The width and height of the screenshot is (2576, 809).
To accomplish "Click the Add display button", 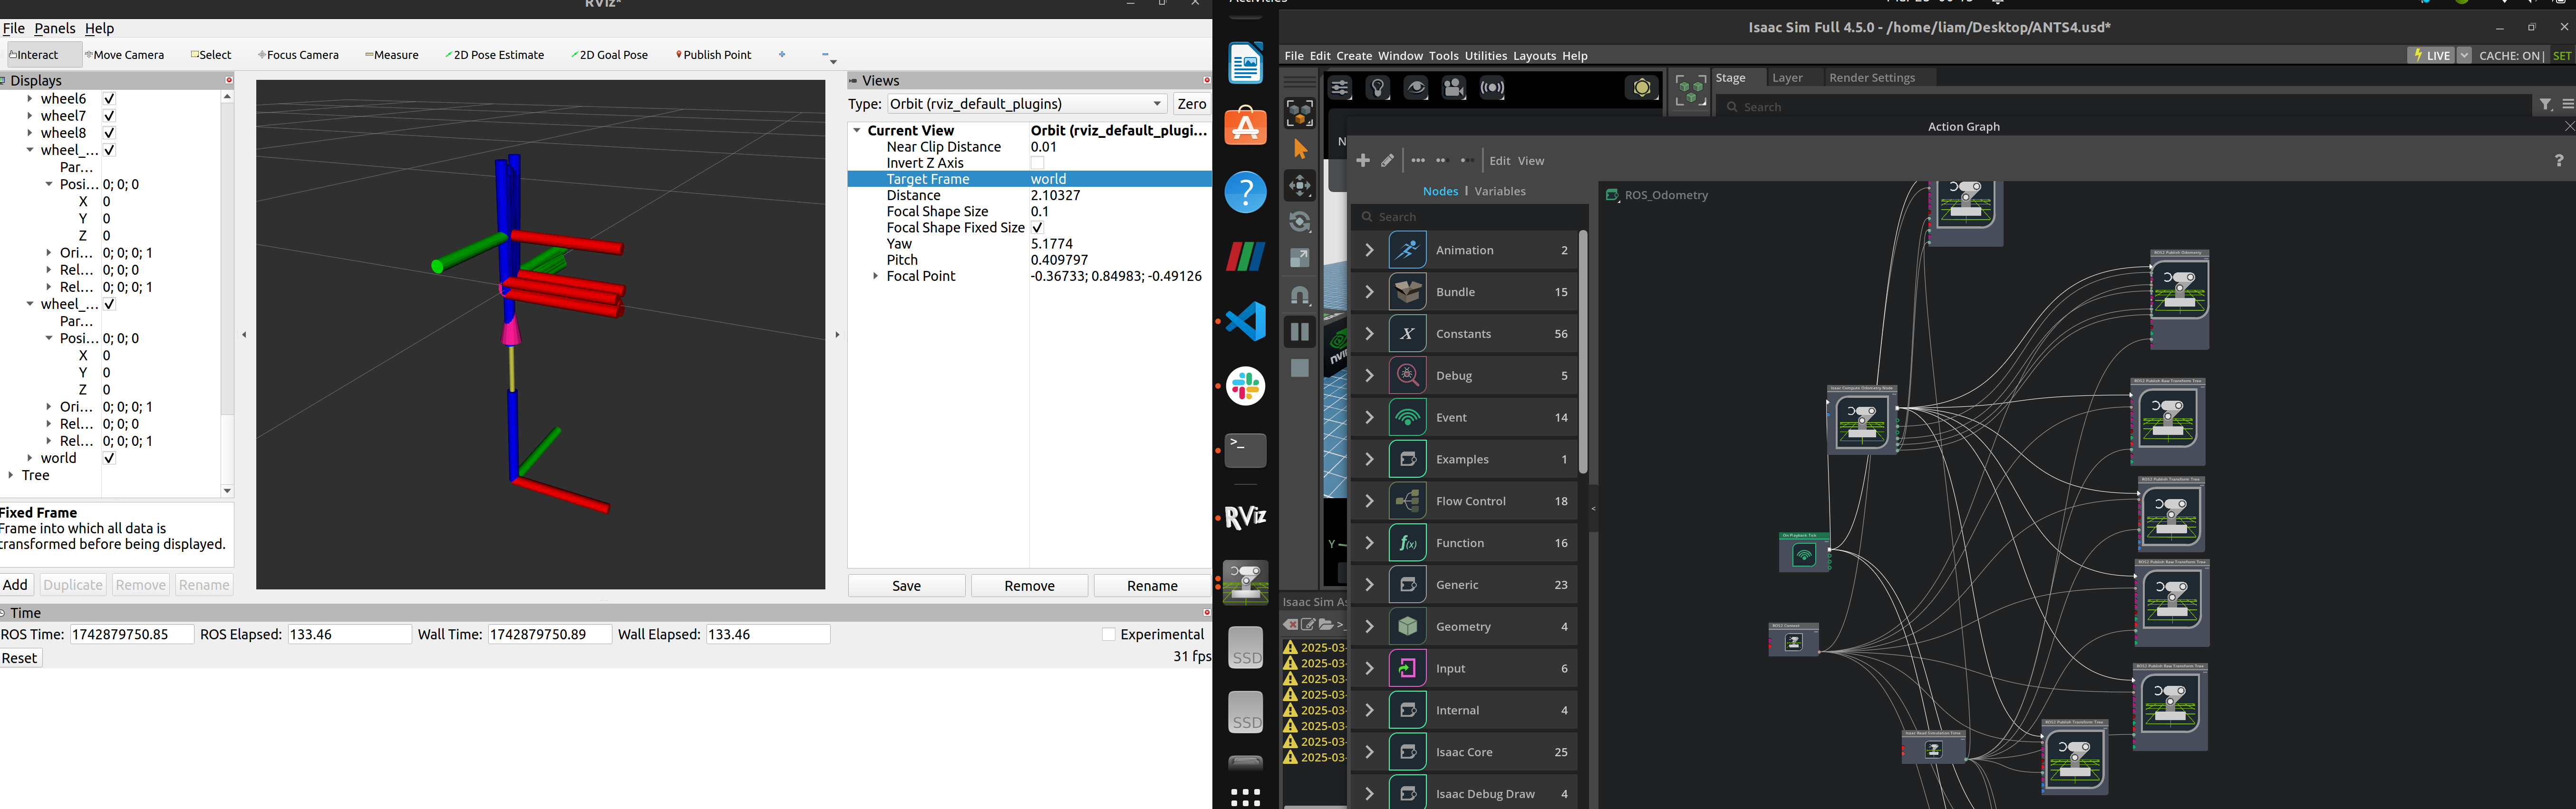I will (16, 585).
